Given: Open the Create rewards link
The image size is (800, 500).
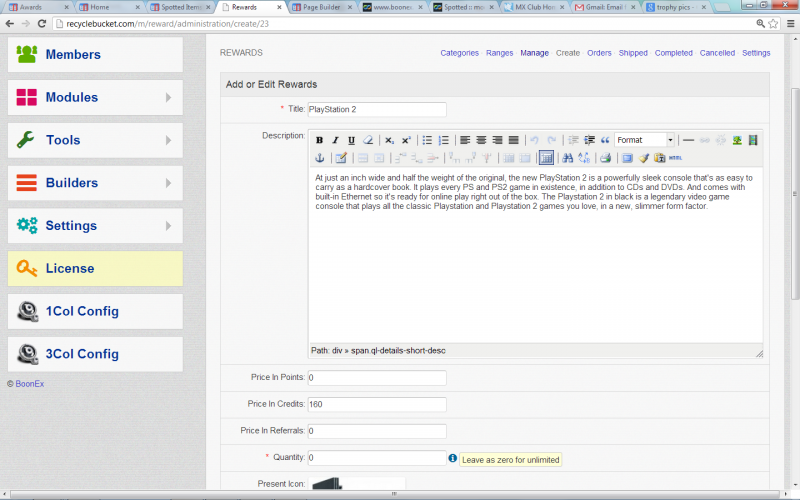Looking at the screenshot, I should [568, 53].
